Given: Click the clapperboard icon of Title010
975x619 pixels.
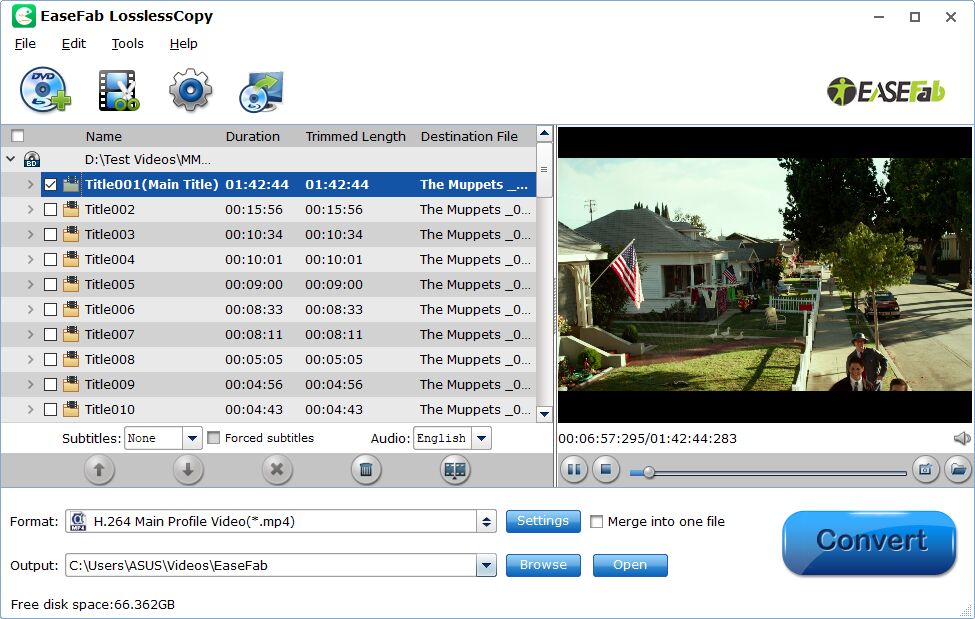Looking at the screenshot, I should (71, 409).
